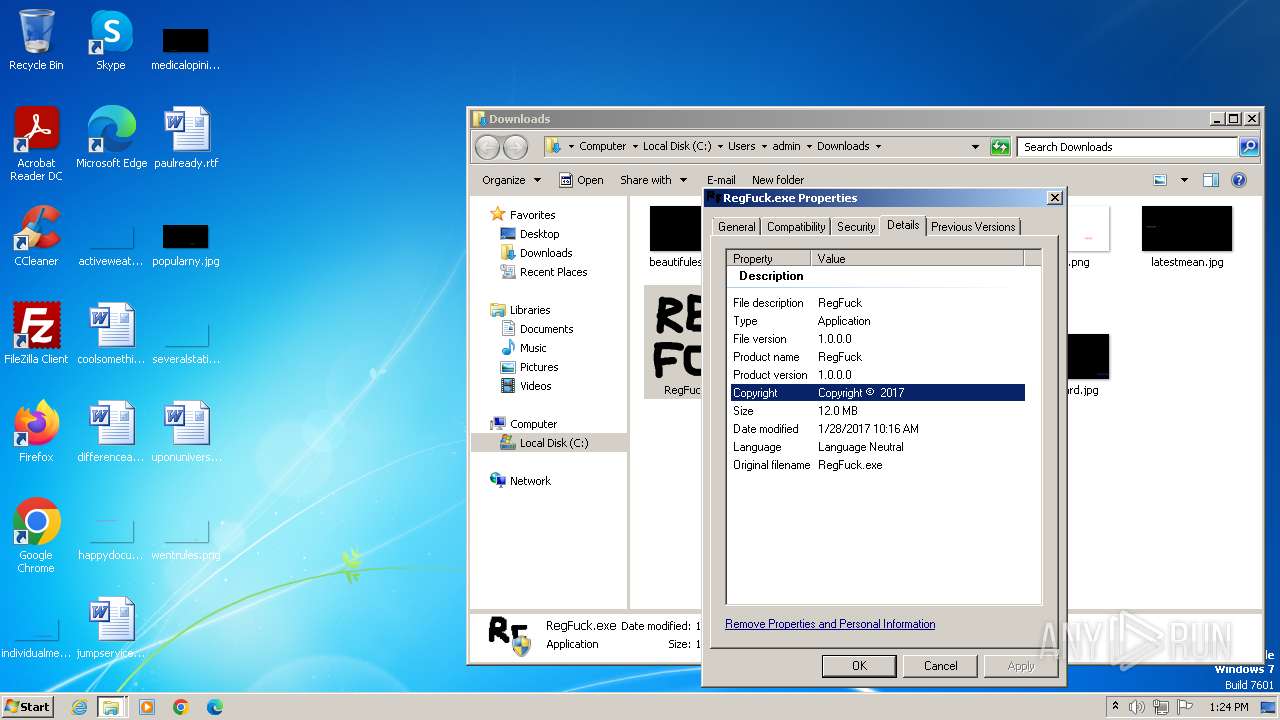Open the Google Chrome desktop shortcut
The image size is (1280, 720).
[x=36, y=535]
